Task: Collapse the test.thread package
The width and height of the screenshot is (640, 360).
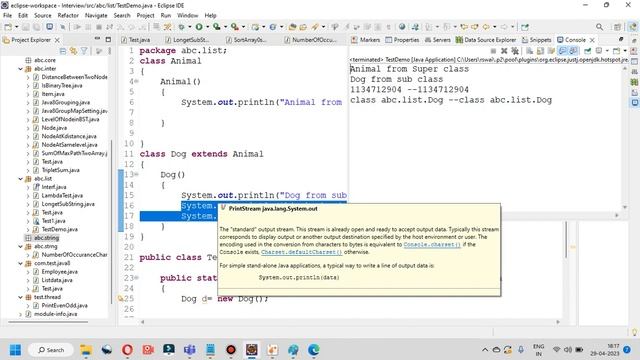Action: point(20,297)
